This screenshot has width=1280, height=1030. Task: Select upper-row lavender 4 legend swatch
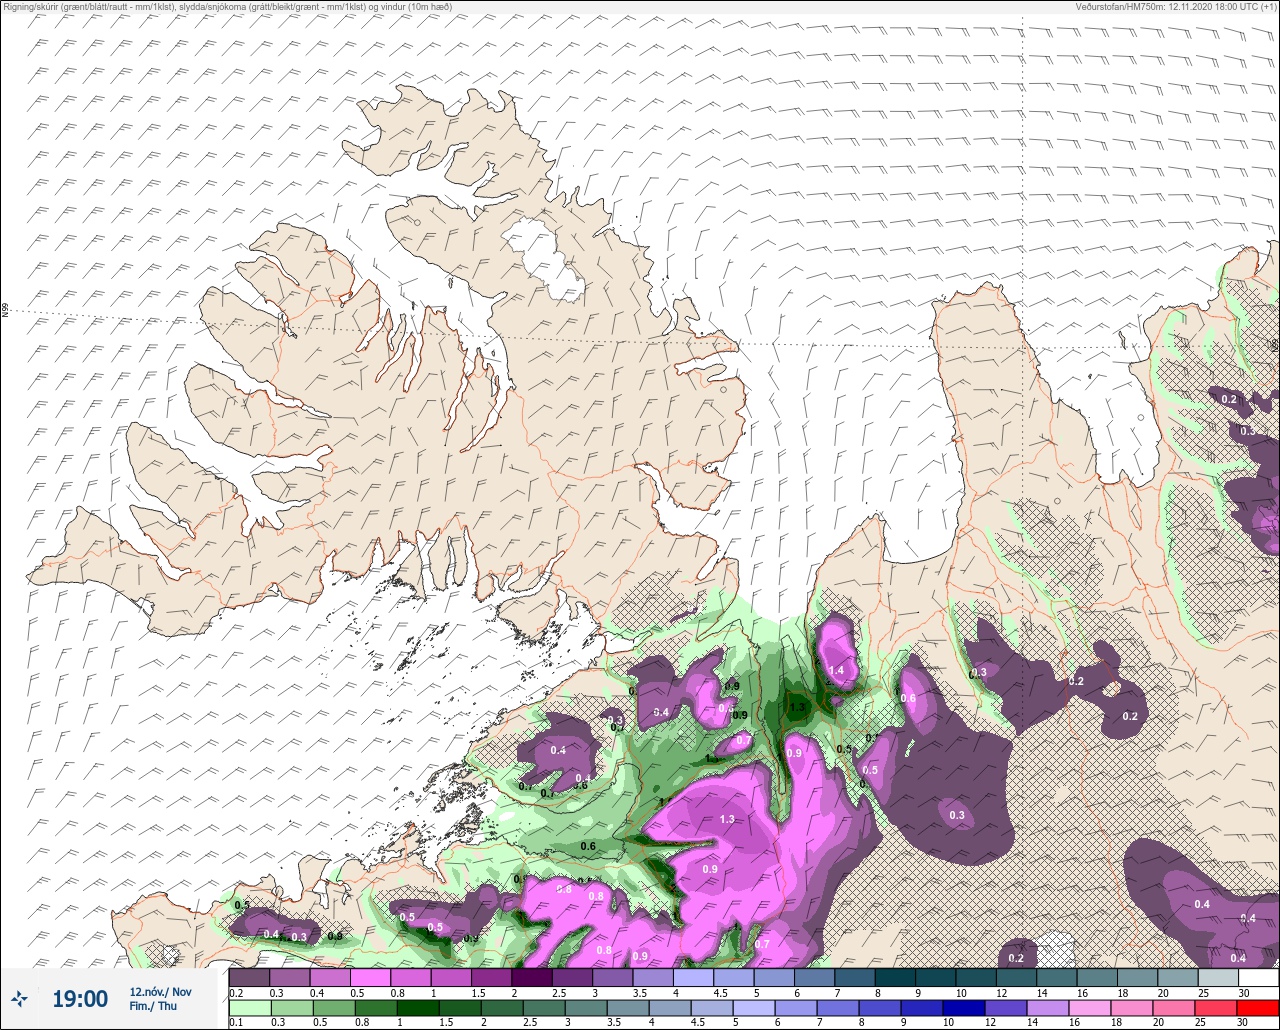693,977
